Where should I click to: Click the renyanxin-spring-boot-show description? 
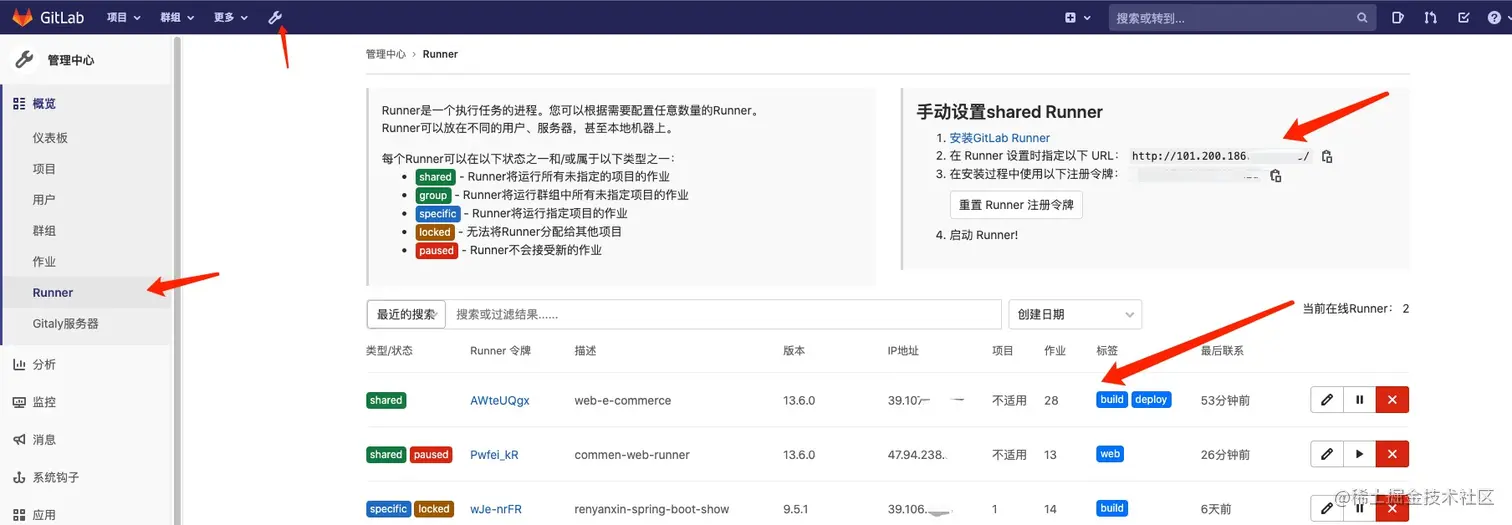click(x=651, y=509)
